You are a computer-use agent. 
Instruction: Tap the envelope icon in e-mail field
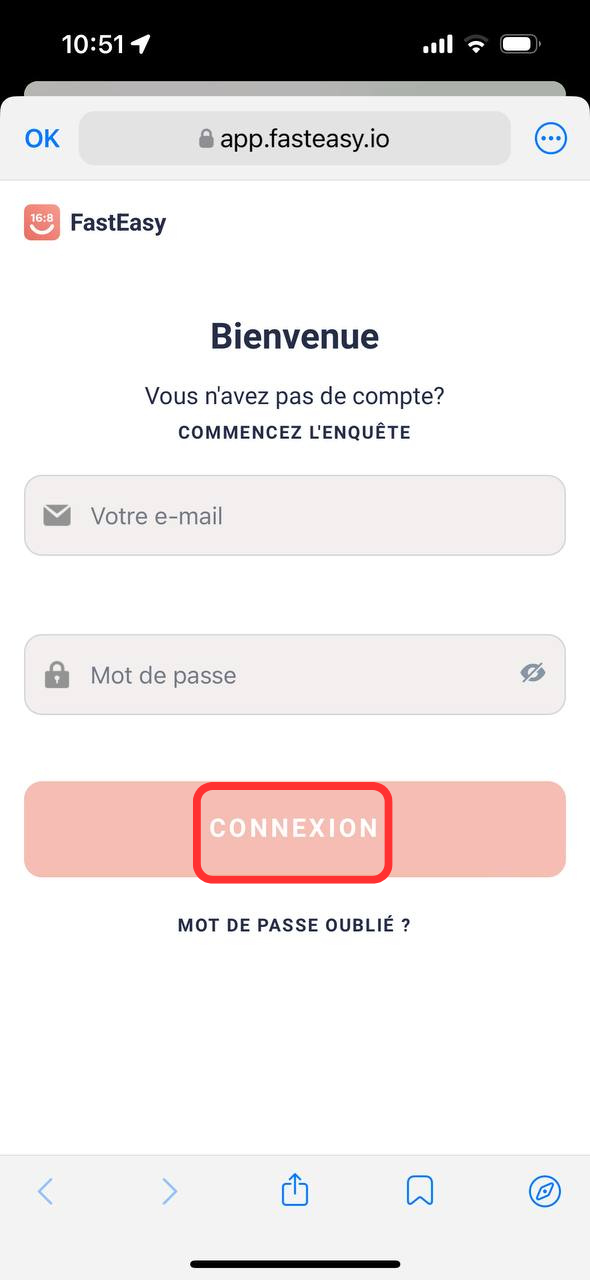coord(57,515)
